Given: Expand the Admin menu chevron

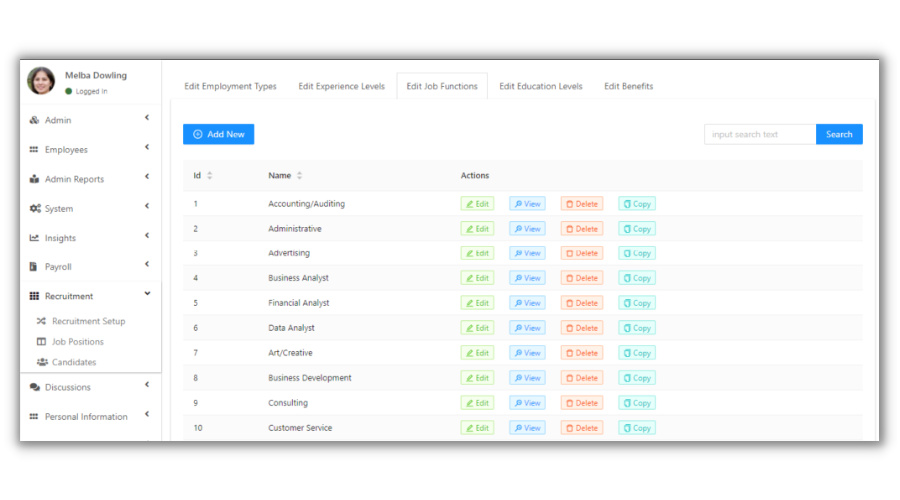Looking at the screenshot, I should (x=147, y=118).
